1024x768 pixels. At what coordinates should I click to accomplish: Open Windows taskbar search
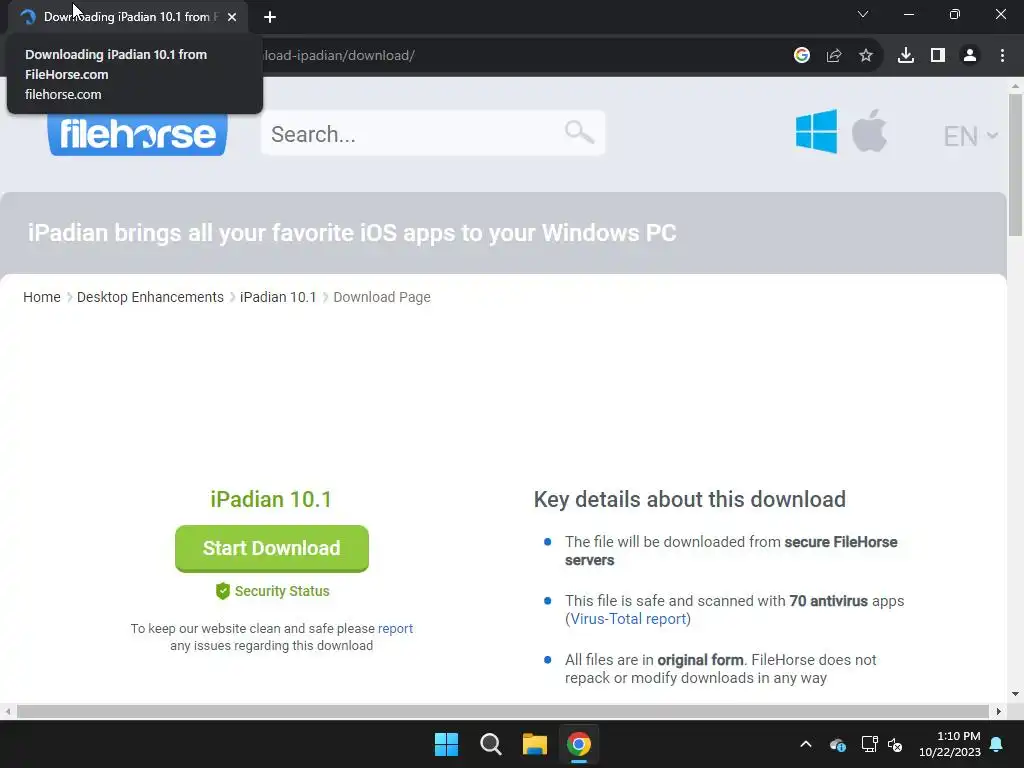490,744
